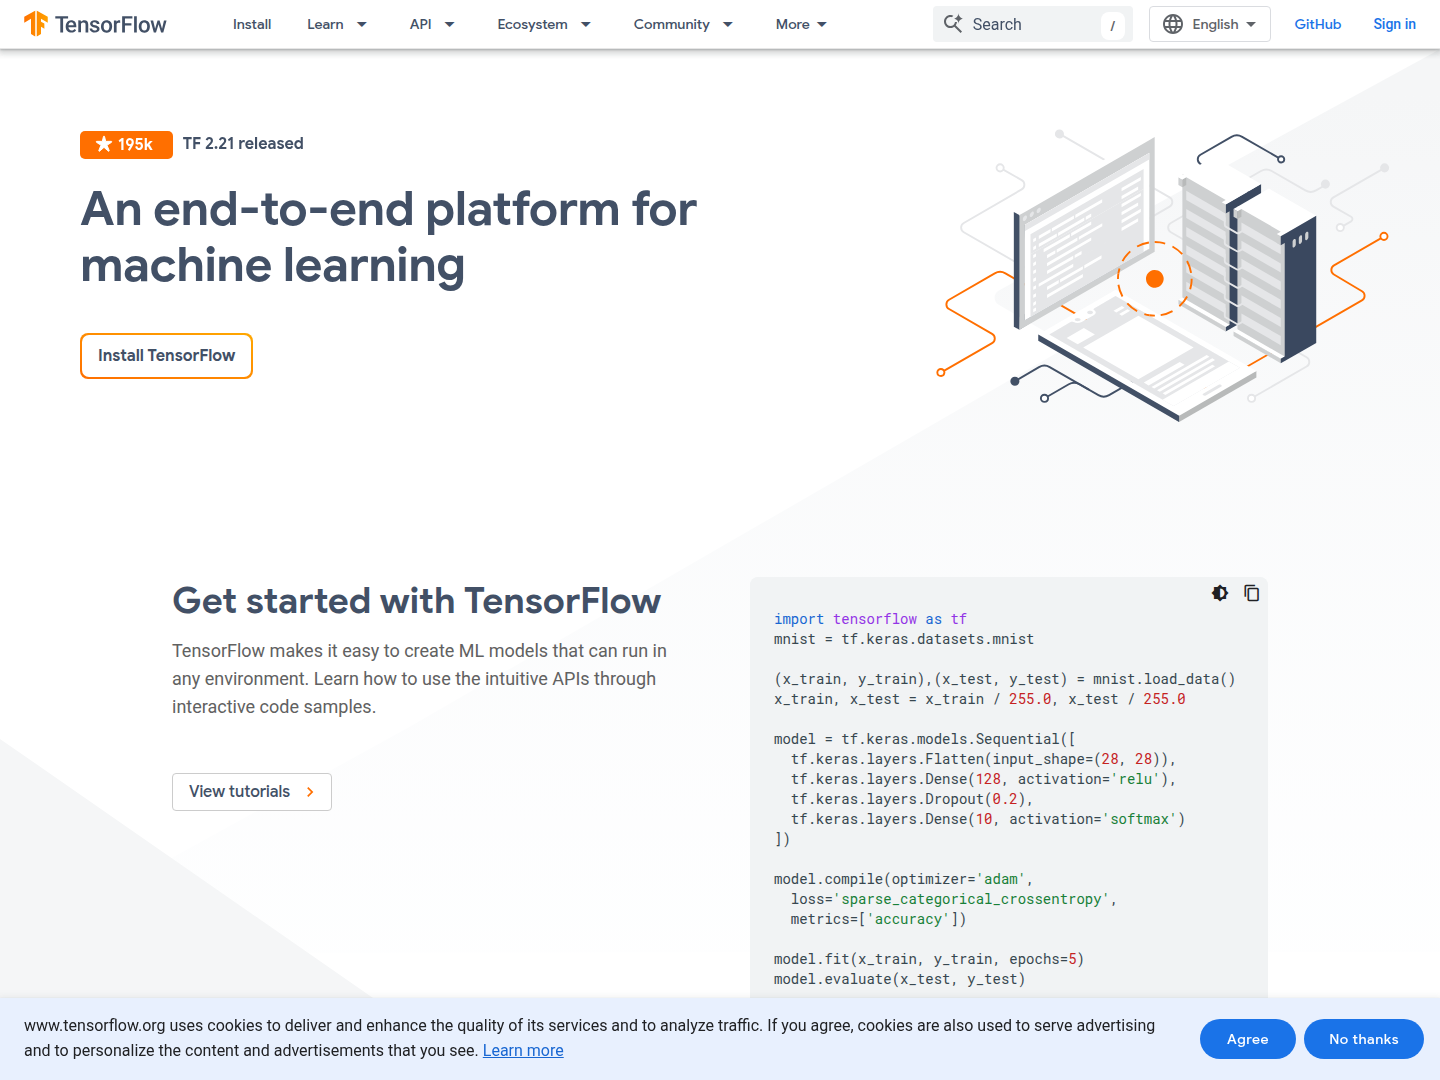Click the Install TensorFlow button

(166, 356)
